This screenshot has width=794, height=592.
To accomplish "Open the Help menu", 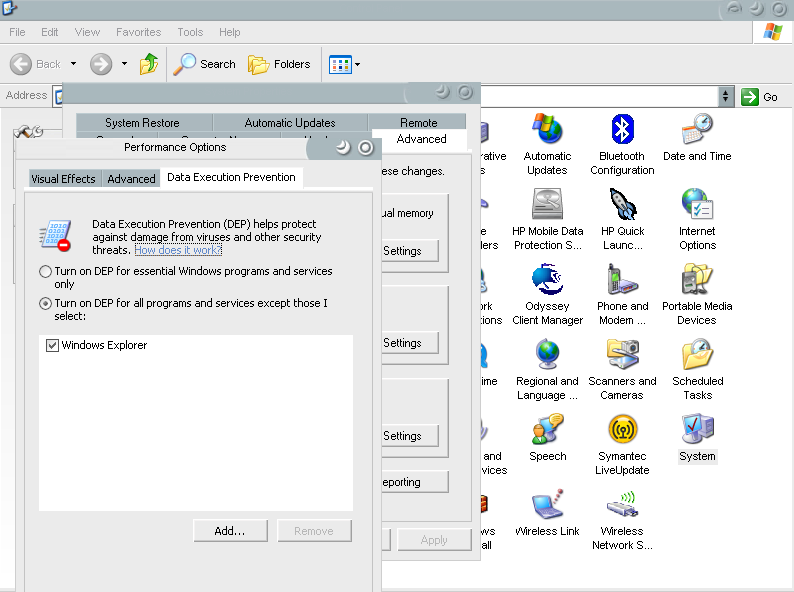I will [229, 32].
